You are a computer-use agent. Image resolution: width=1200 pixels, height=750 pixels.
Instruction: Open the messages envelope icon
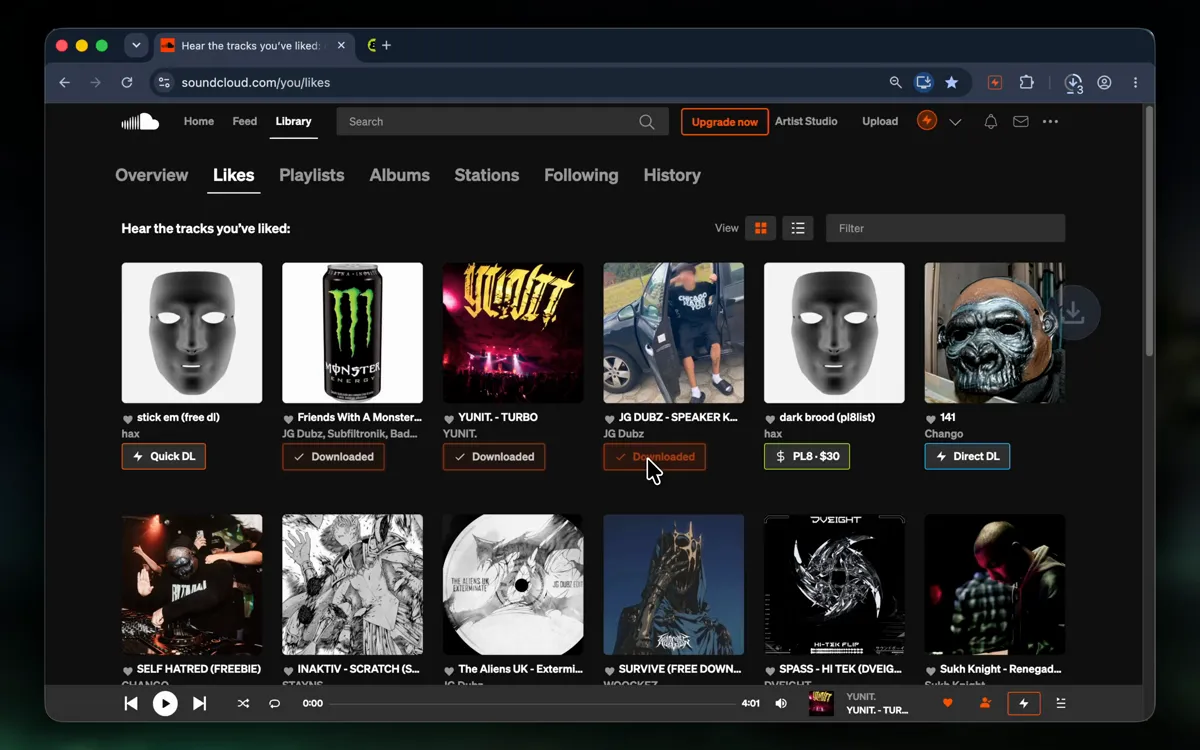click(1020, 122)
